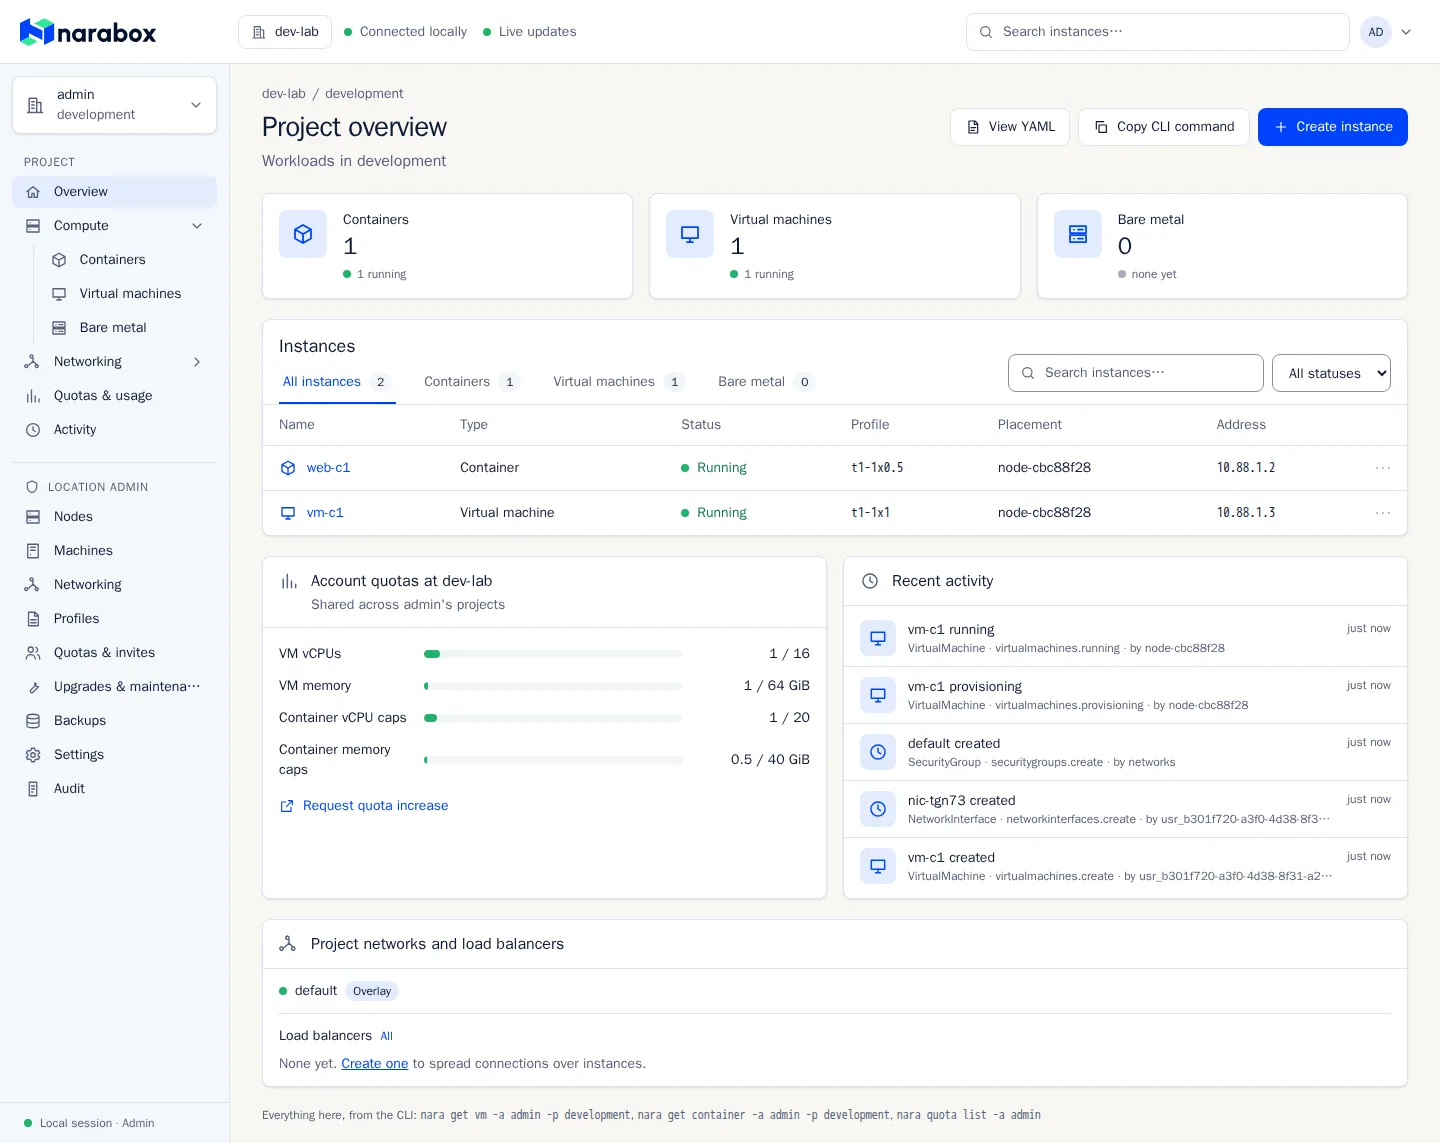The height and width of the screenshot is (1143, 1440).
Task: Click the View YAML button
Action: pos(1010,127)
